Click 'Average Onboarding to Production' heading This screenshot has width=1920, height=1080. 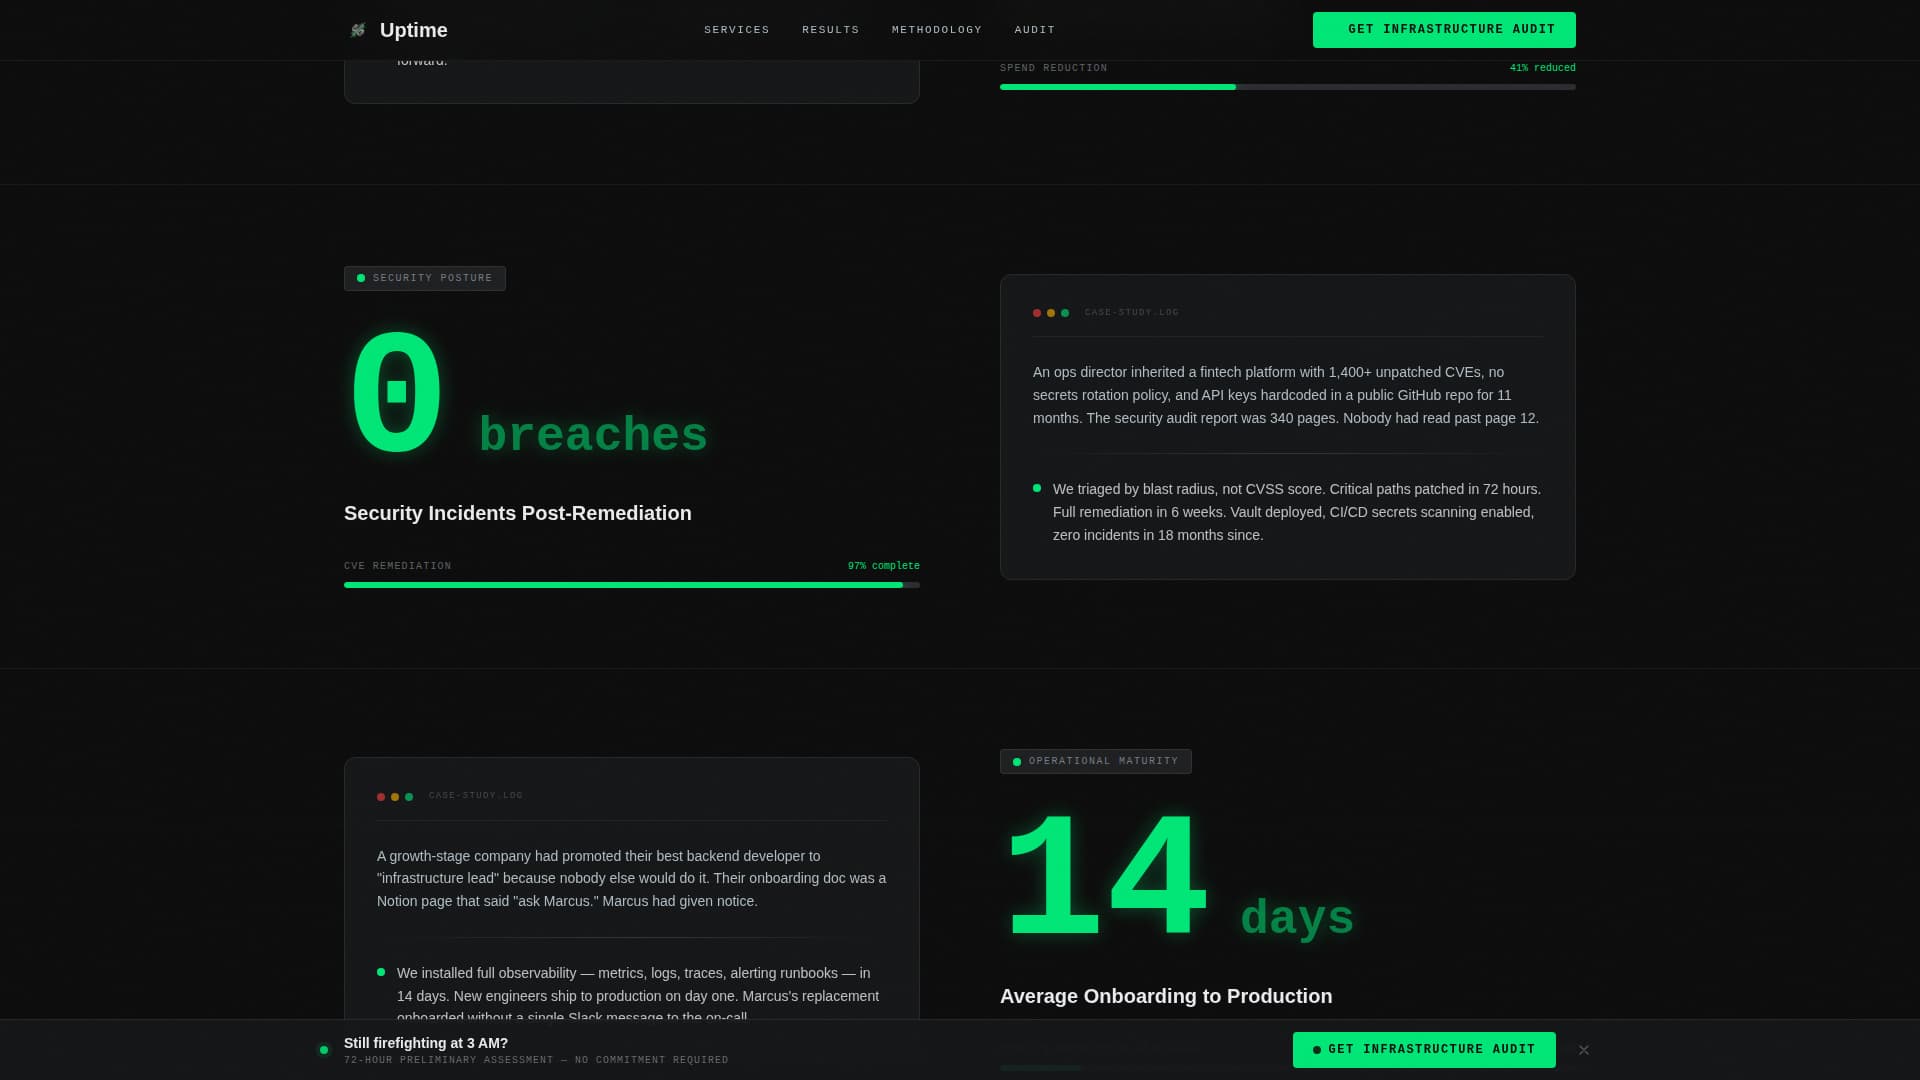1166,996
